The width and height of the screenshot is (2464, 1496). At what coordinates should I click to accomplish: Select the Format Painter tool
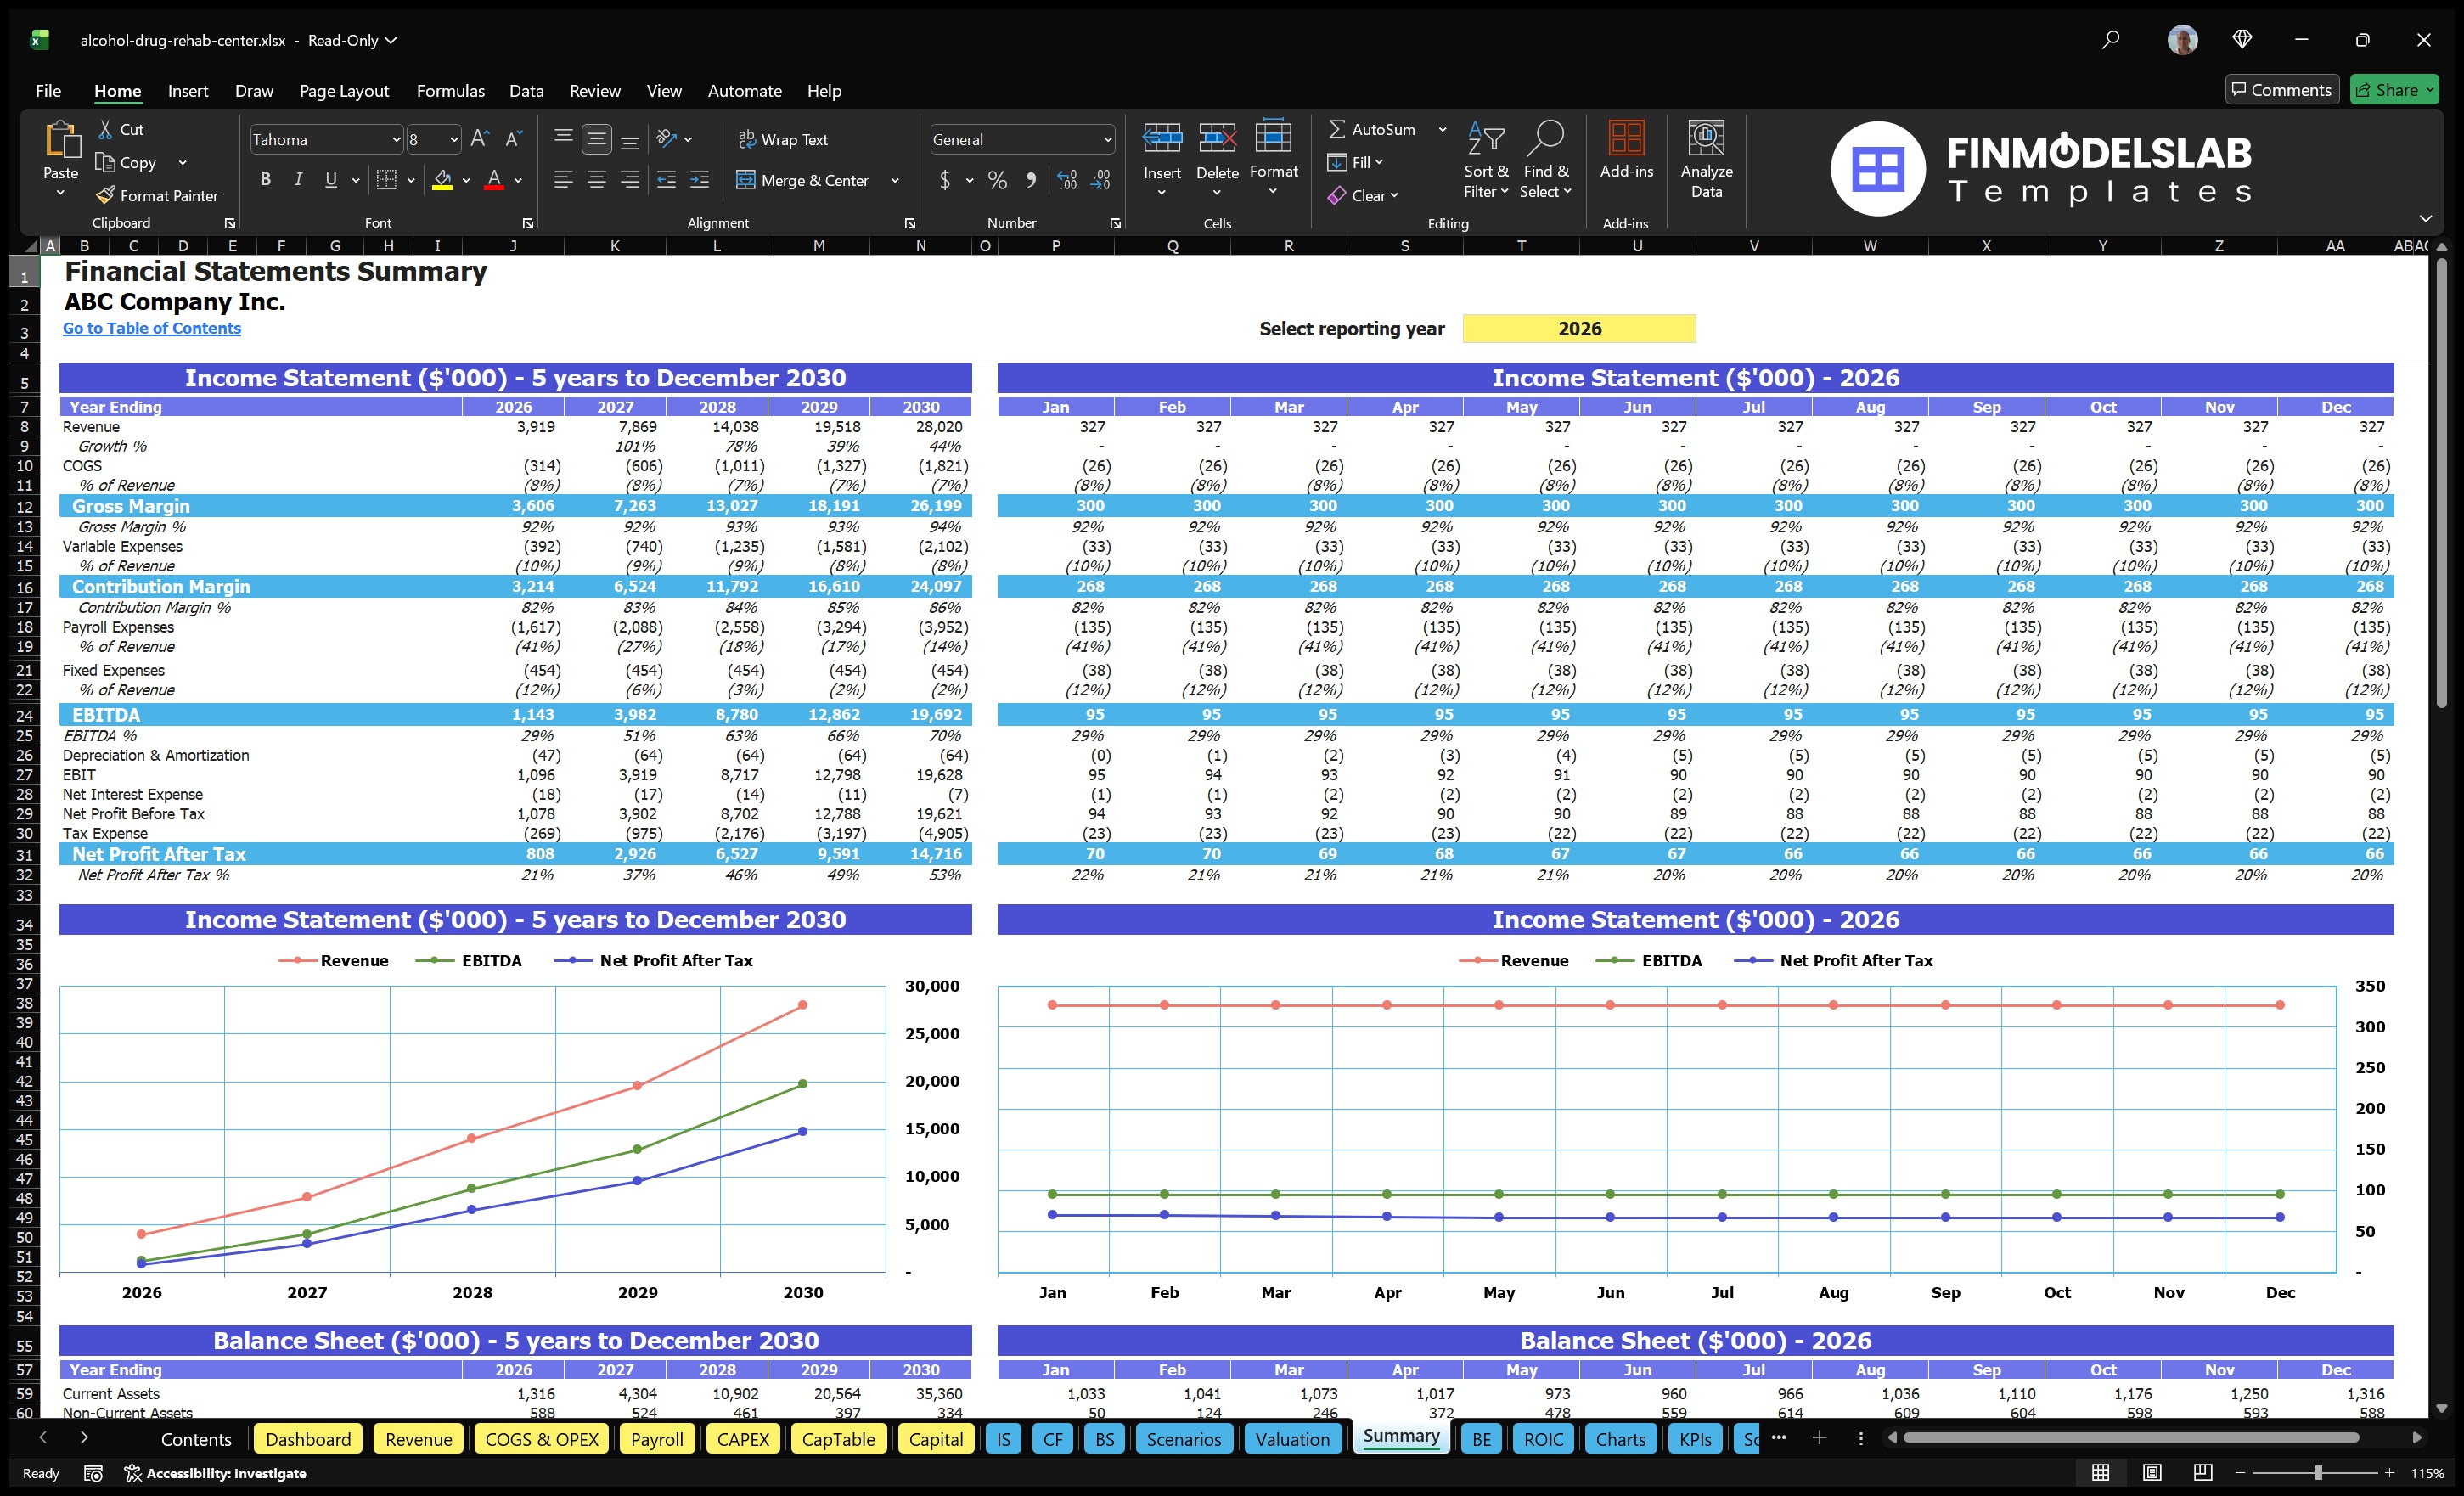tap(157, 195)
